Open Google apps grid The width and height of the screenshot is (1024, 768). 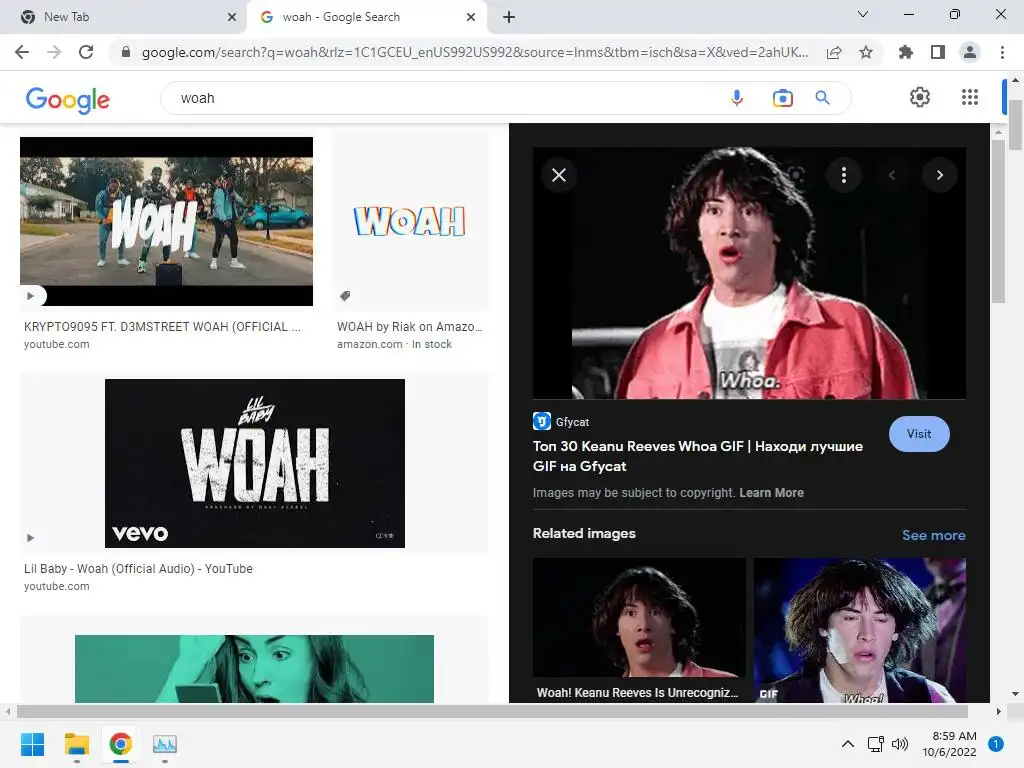pos(970,97)
